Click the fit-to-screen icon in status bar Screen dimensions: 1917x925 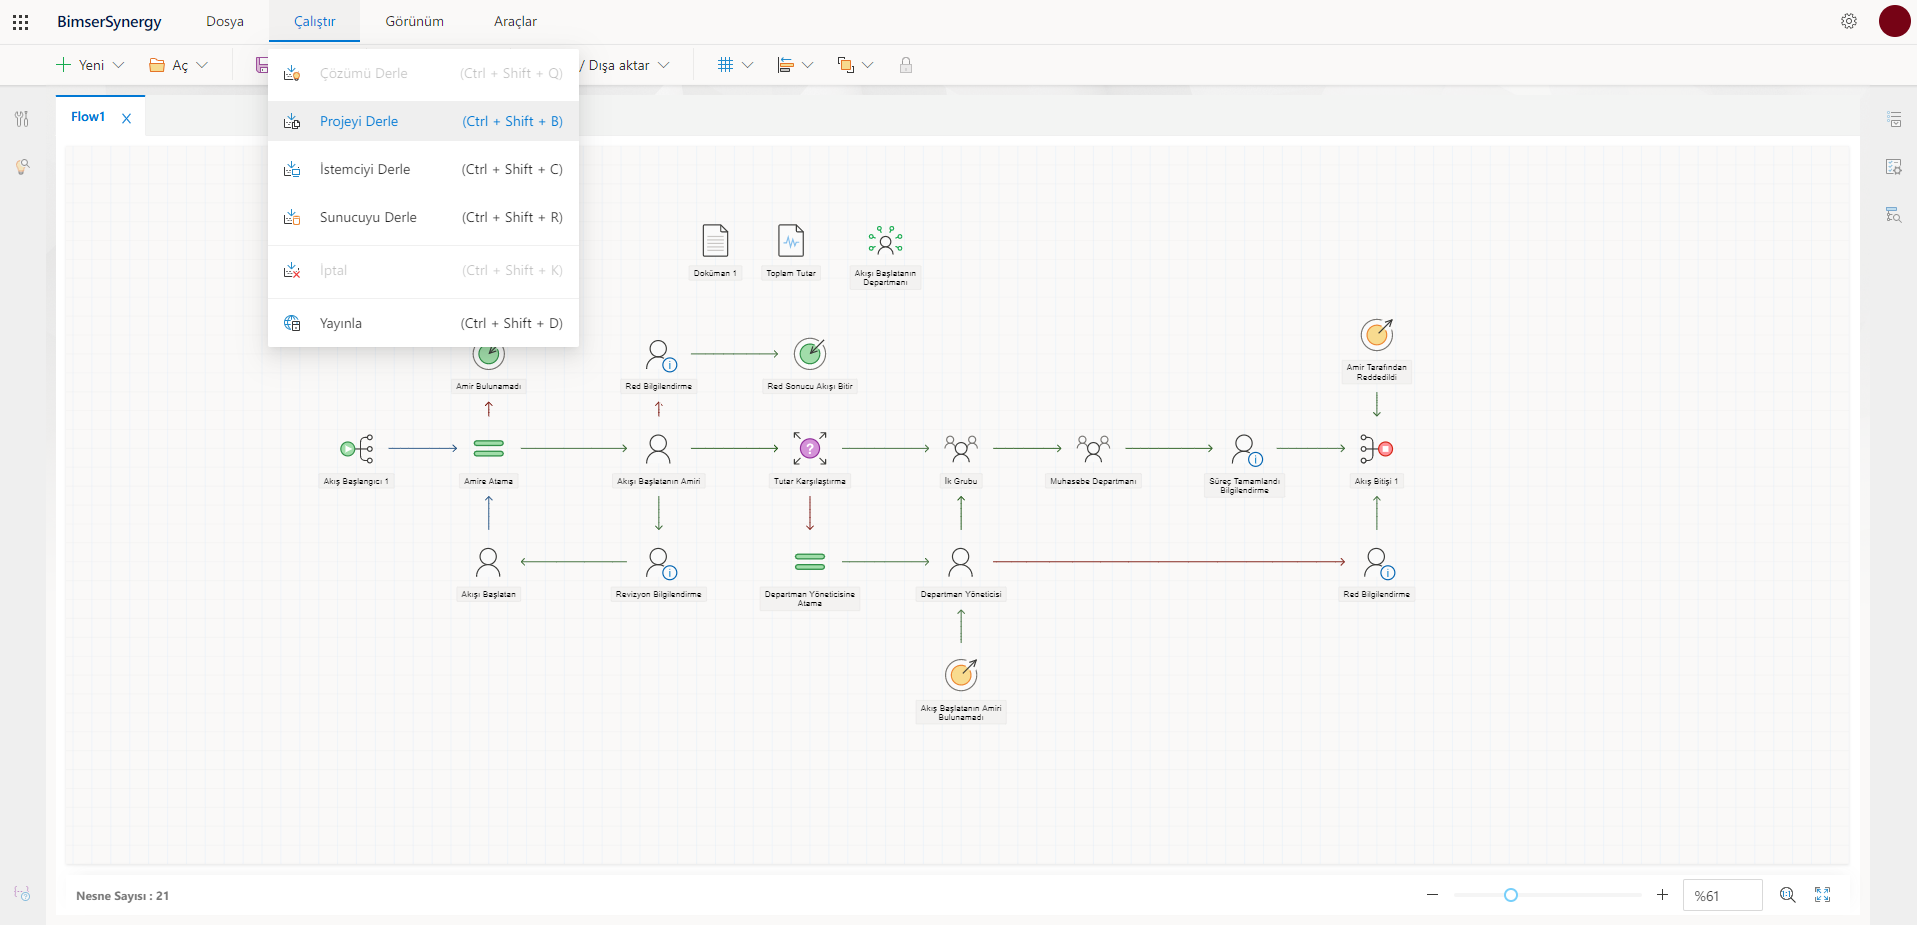click(1823, 895)
